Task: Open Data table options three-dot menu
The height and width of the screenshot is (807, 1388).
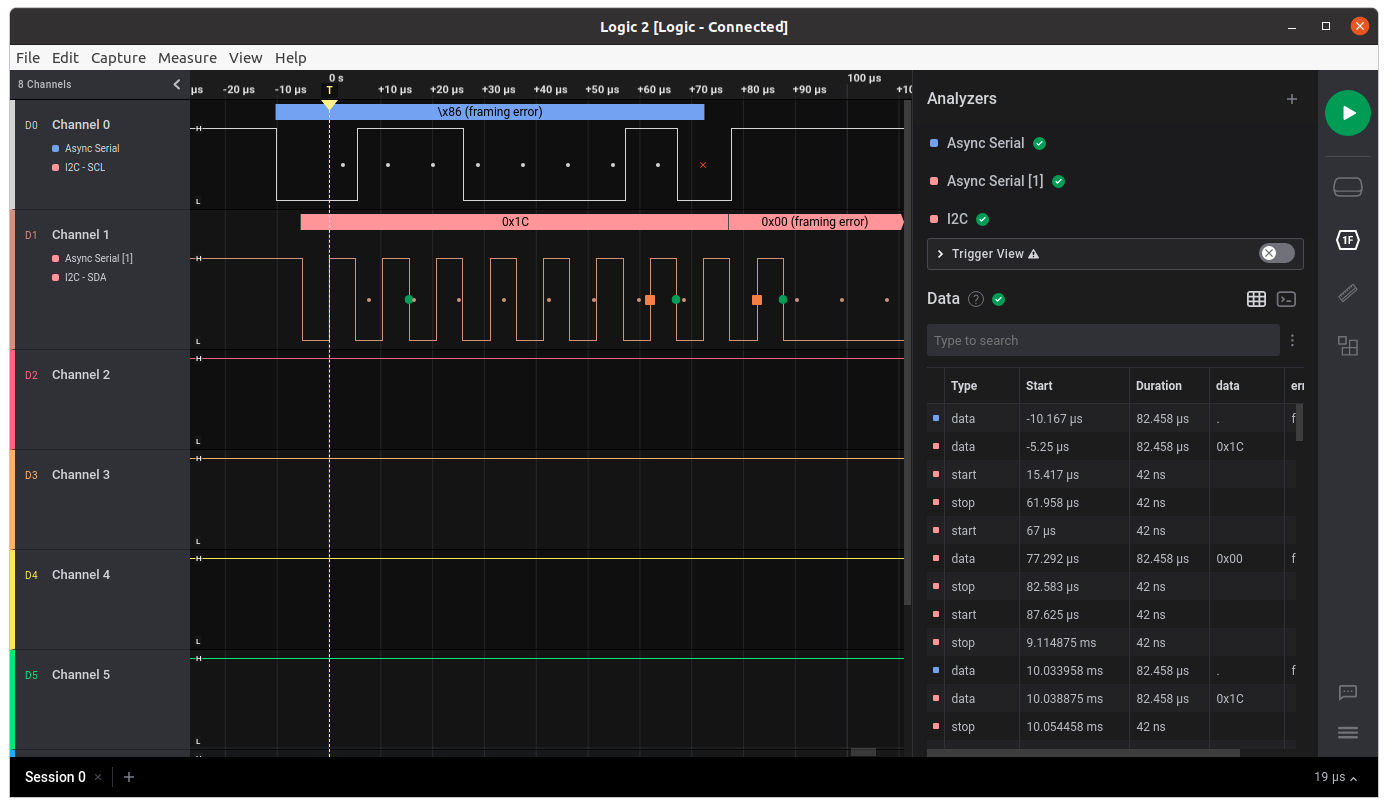Action: click(1292, 341)
